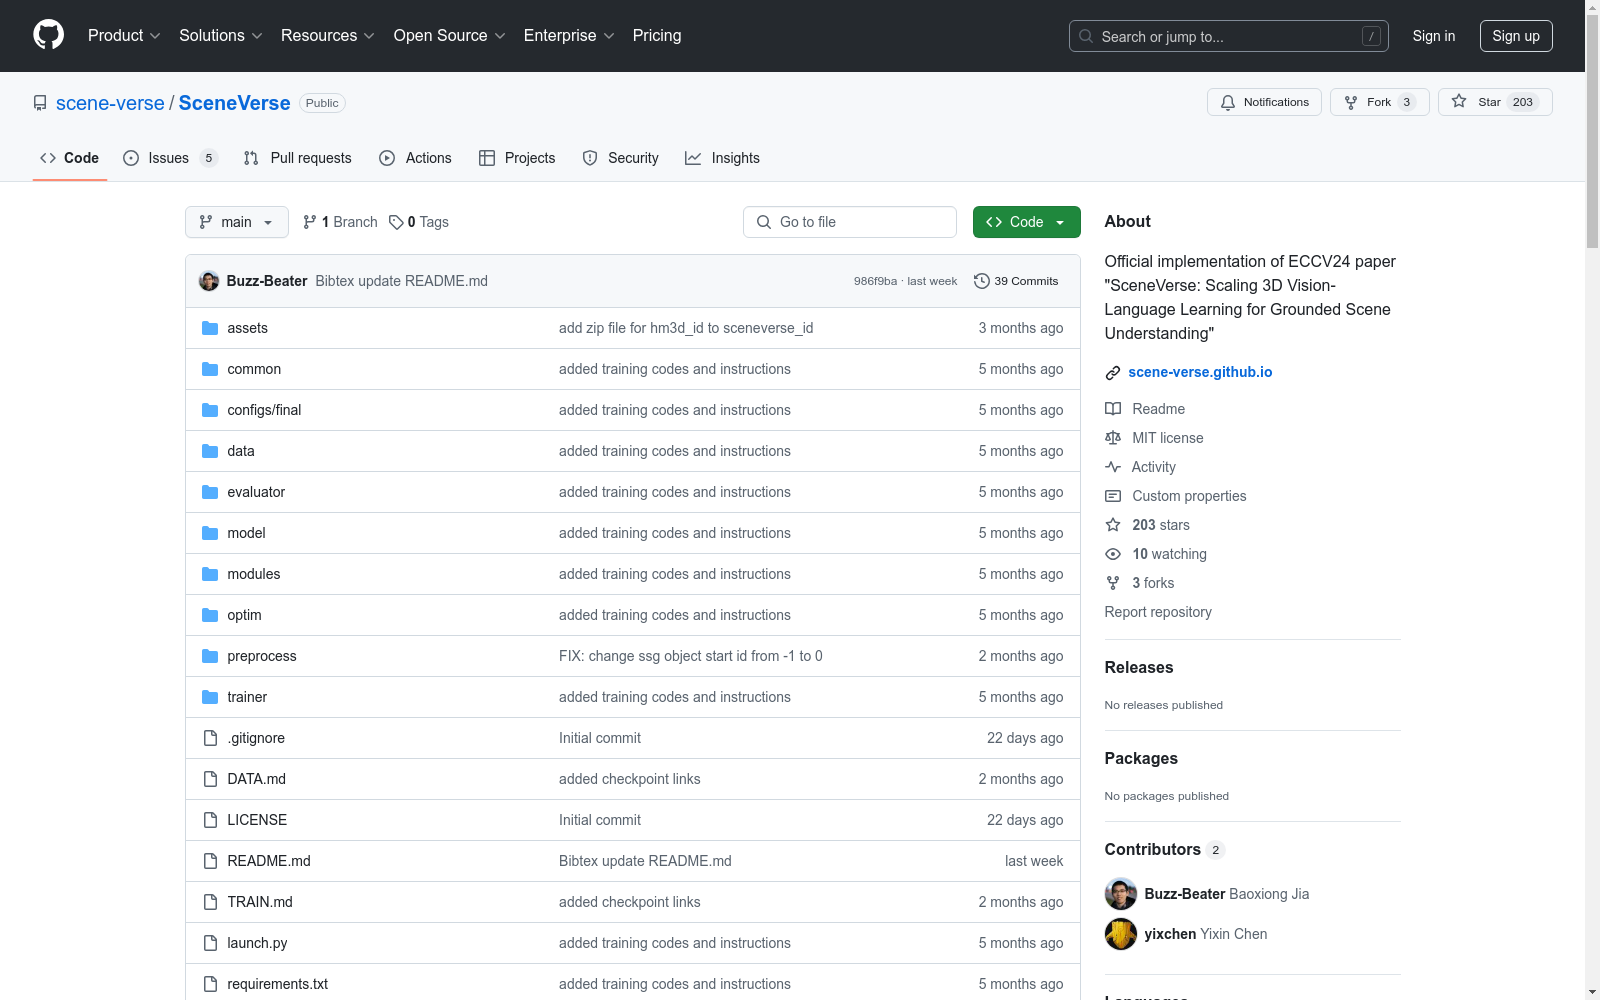This screenshot has height=1000, width=1600.
Task: Click the Readme book icon
Action: point(1113,409)
